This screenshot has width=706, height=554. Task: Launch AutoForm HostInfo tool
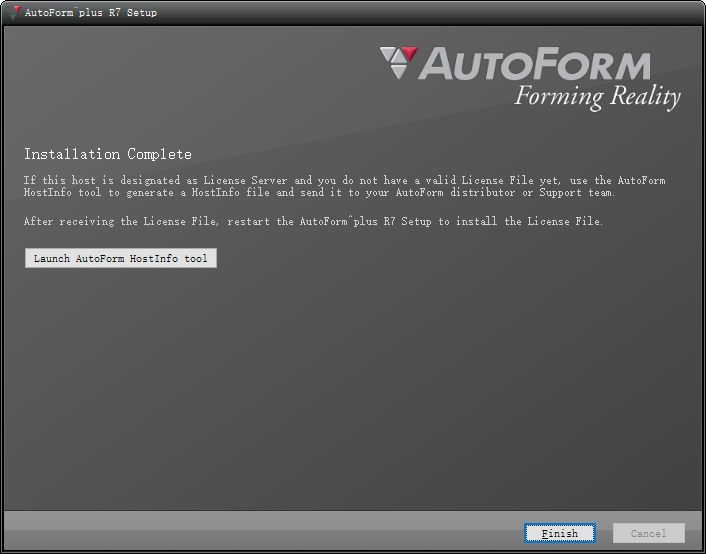click(x=121, y=258)
